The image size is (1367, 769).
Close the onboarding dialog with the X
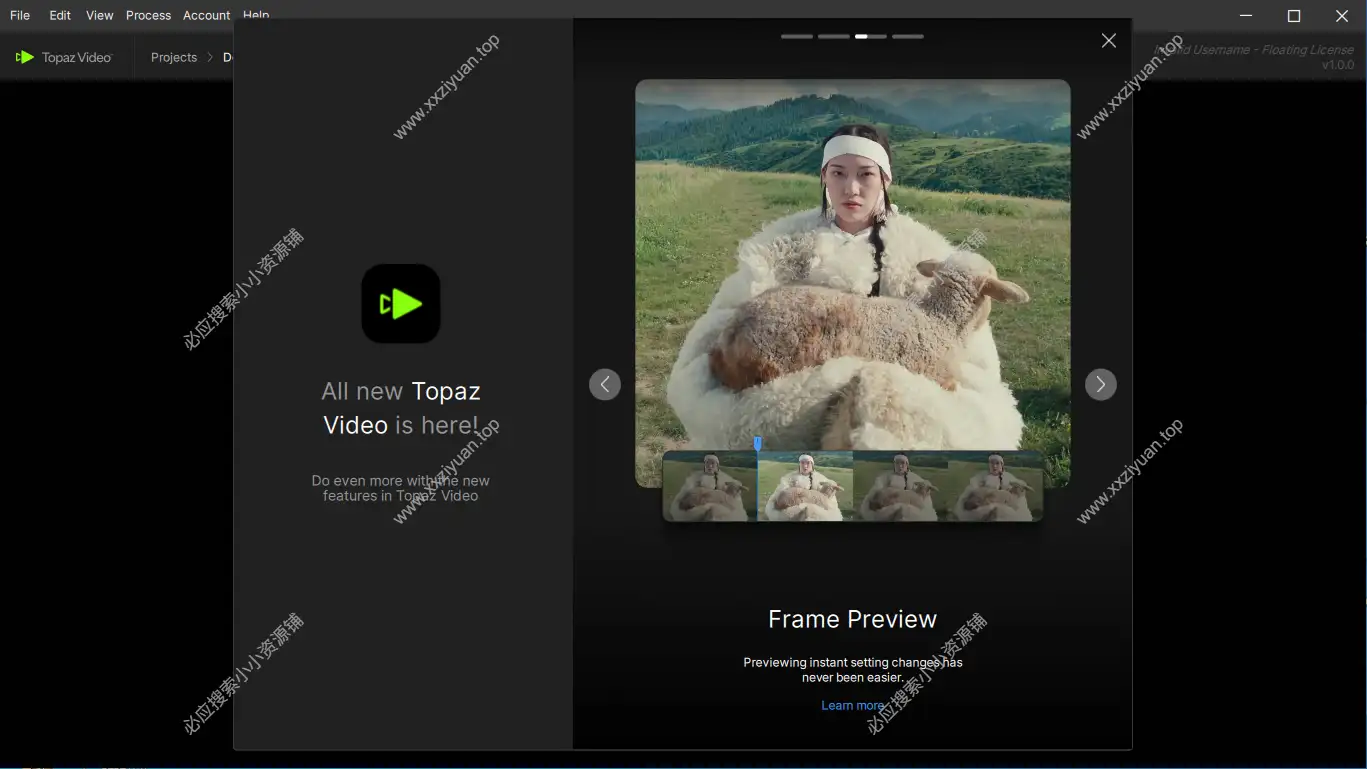pos(1108,40)
